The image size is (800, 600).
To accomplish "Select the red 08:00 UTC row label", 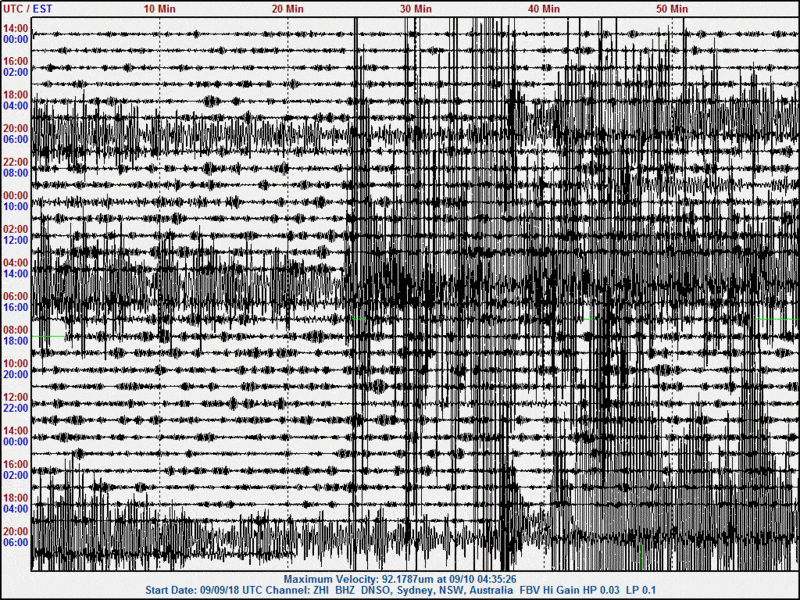I will click(x=15, y=330).
